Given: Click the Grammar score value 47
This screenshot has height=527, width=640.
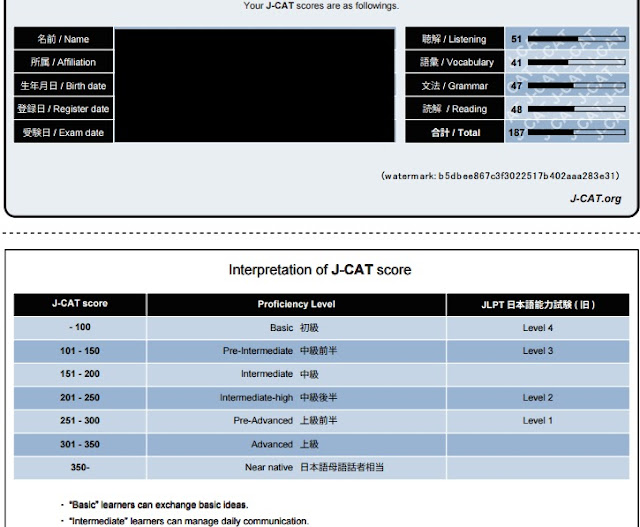Looking at the screenshot, I should (x=516, y=86).
